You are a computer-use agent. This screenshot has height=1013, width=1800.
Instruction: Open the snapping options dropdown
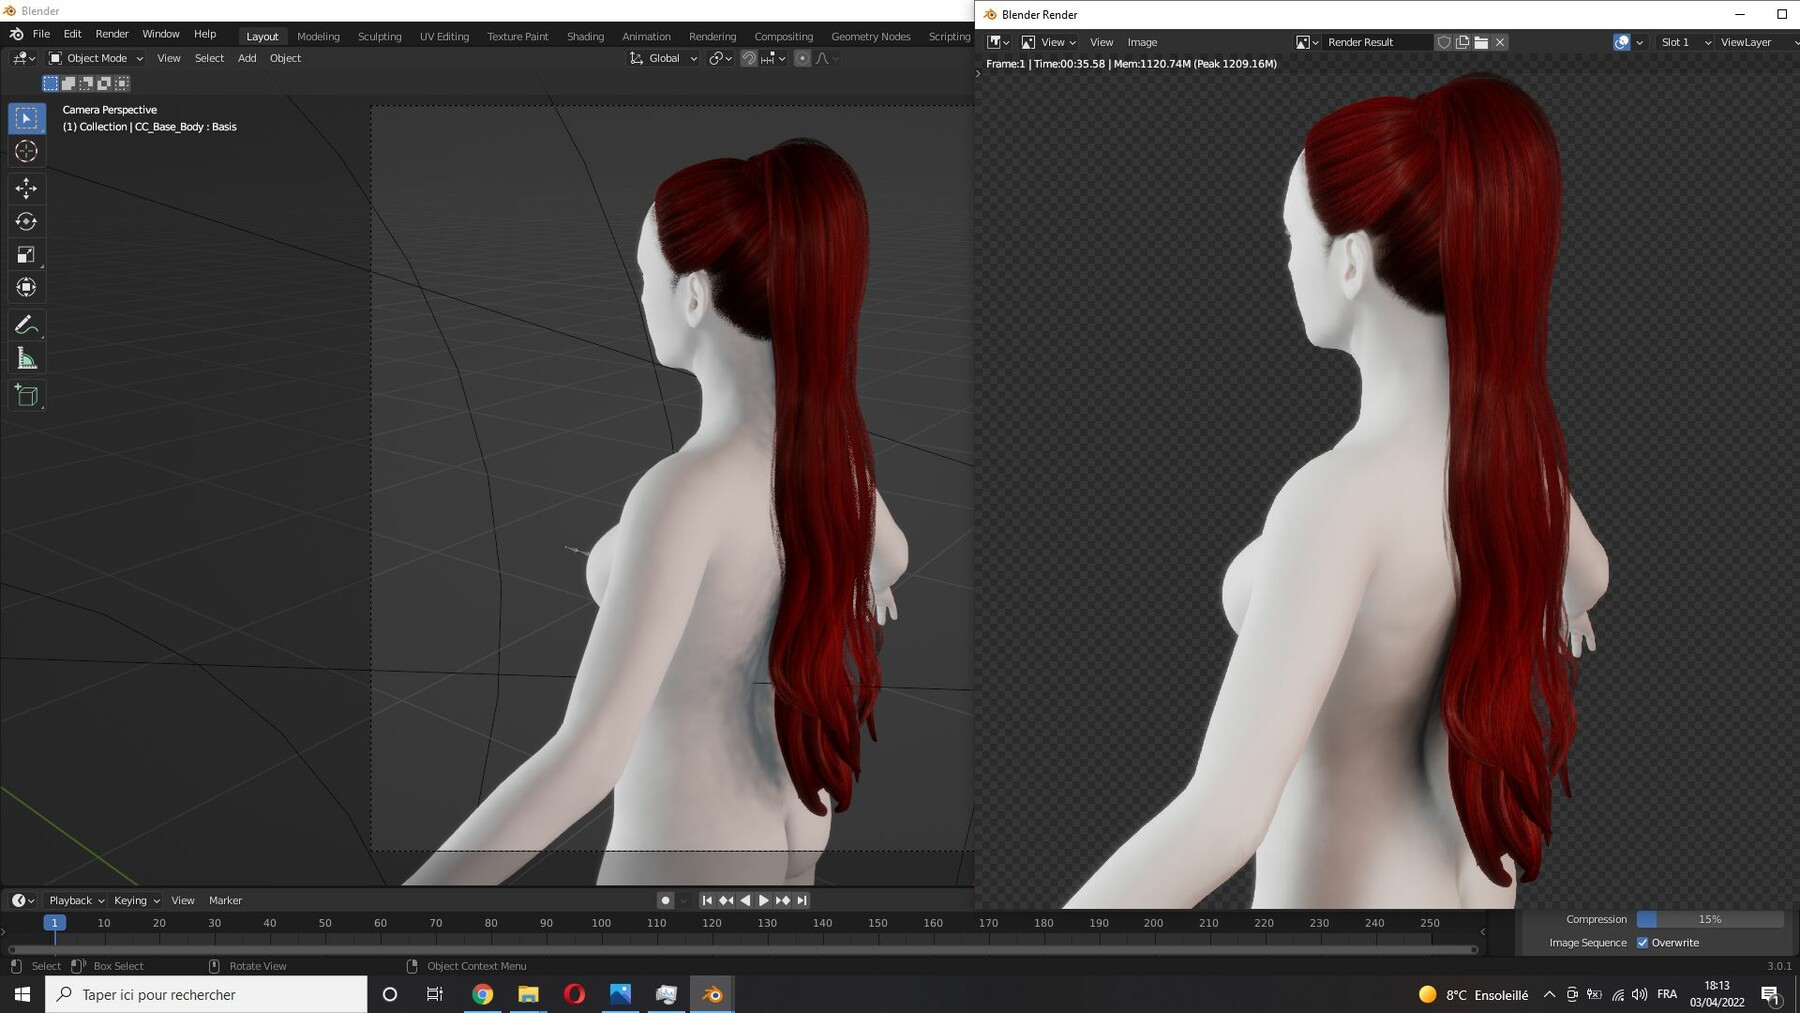tap(774, 58)
